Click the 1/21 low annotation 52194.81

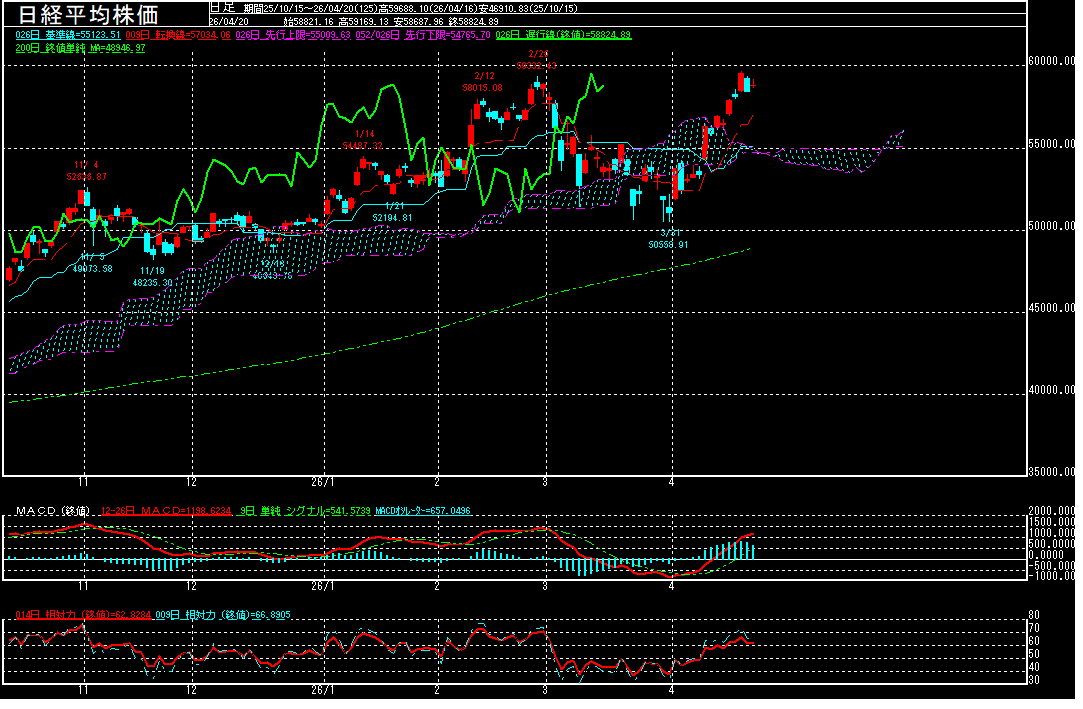point(392,217)
